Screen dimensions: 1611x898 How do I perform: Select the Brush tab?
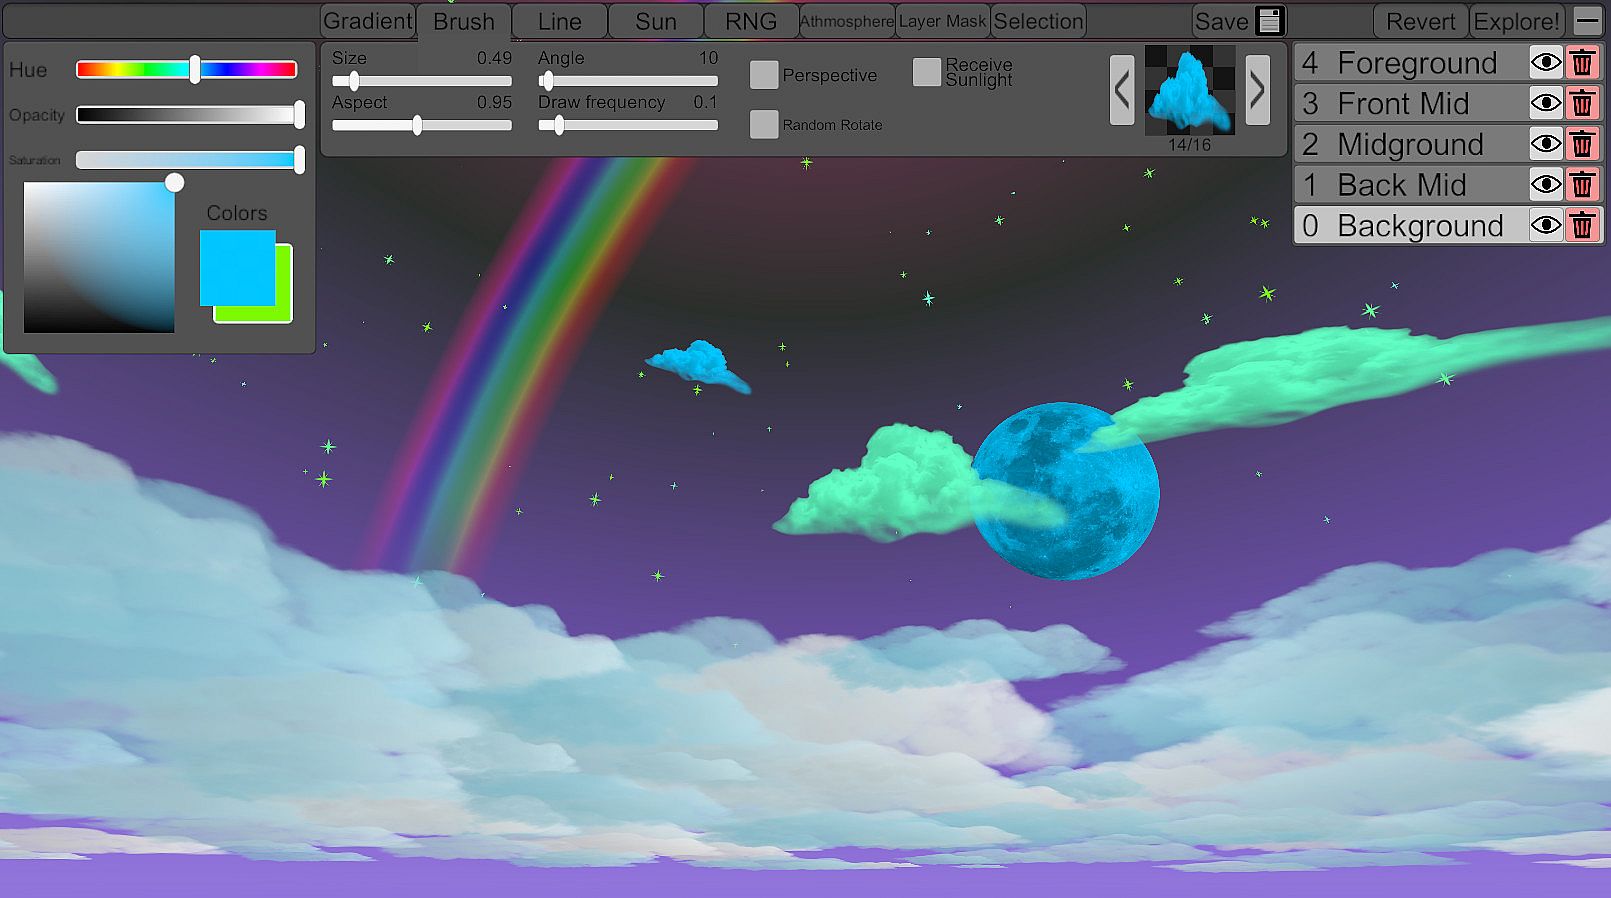coord(464,21)
